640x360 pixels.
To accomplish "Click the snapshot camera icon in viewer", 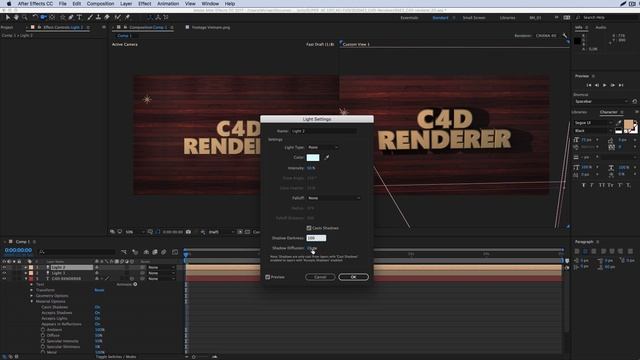I will click(188, 232).
